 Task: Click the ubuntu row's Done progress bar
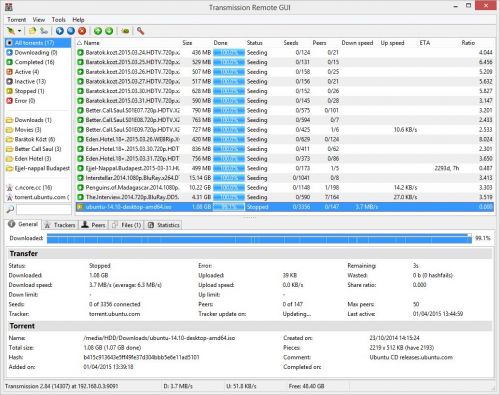(229, 207)
